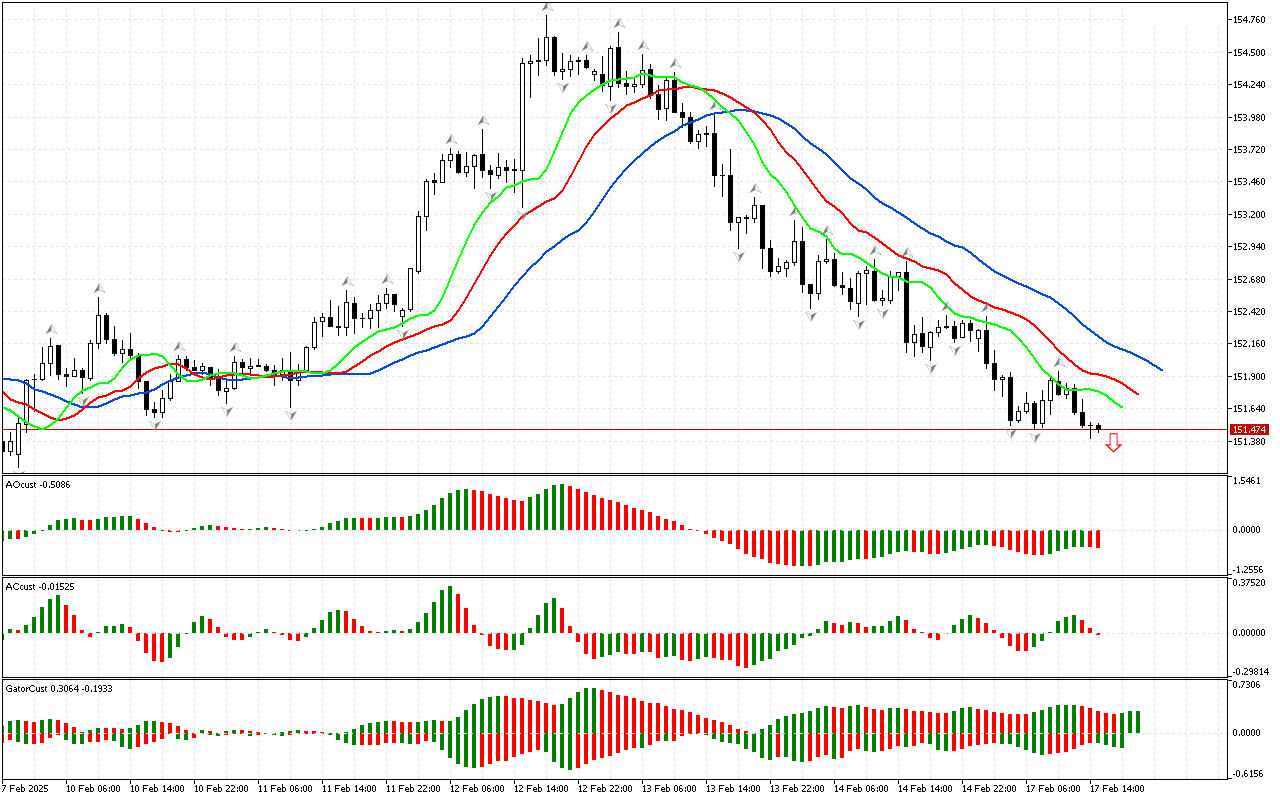Click the 7 Feb 2025 date label

click(26, 788)
